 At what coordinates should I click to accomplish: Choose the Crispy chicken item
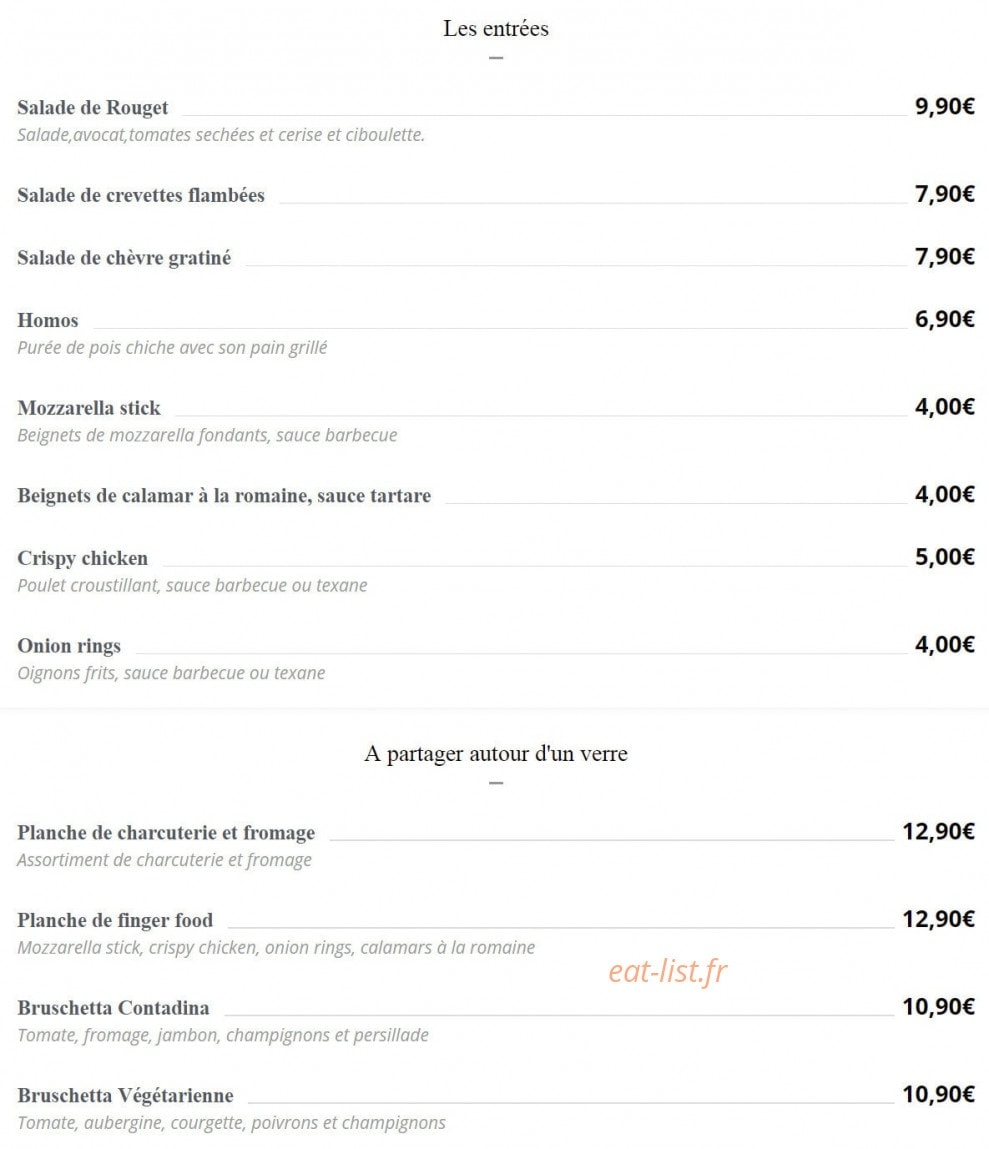[83, 558]
